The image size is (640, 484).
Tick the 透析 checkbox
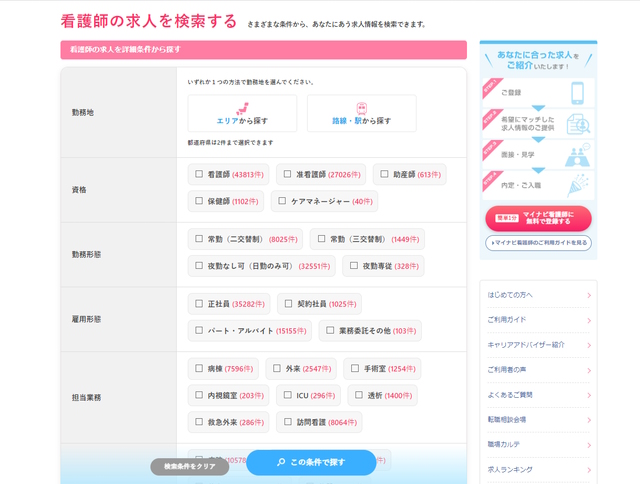pyautogui.click(x=359, y=395)
